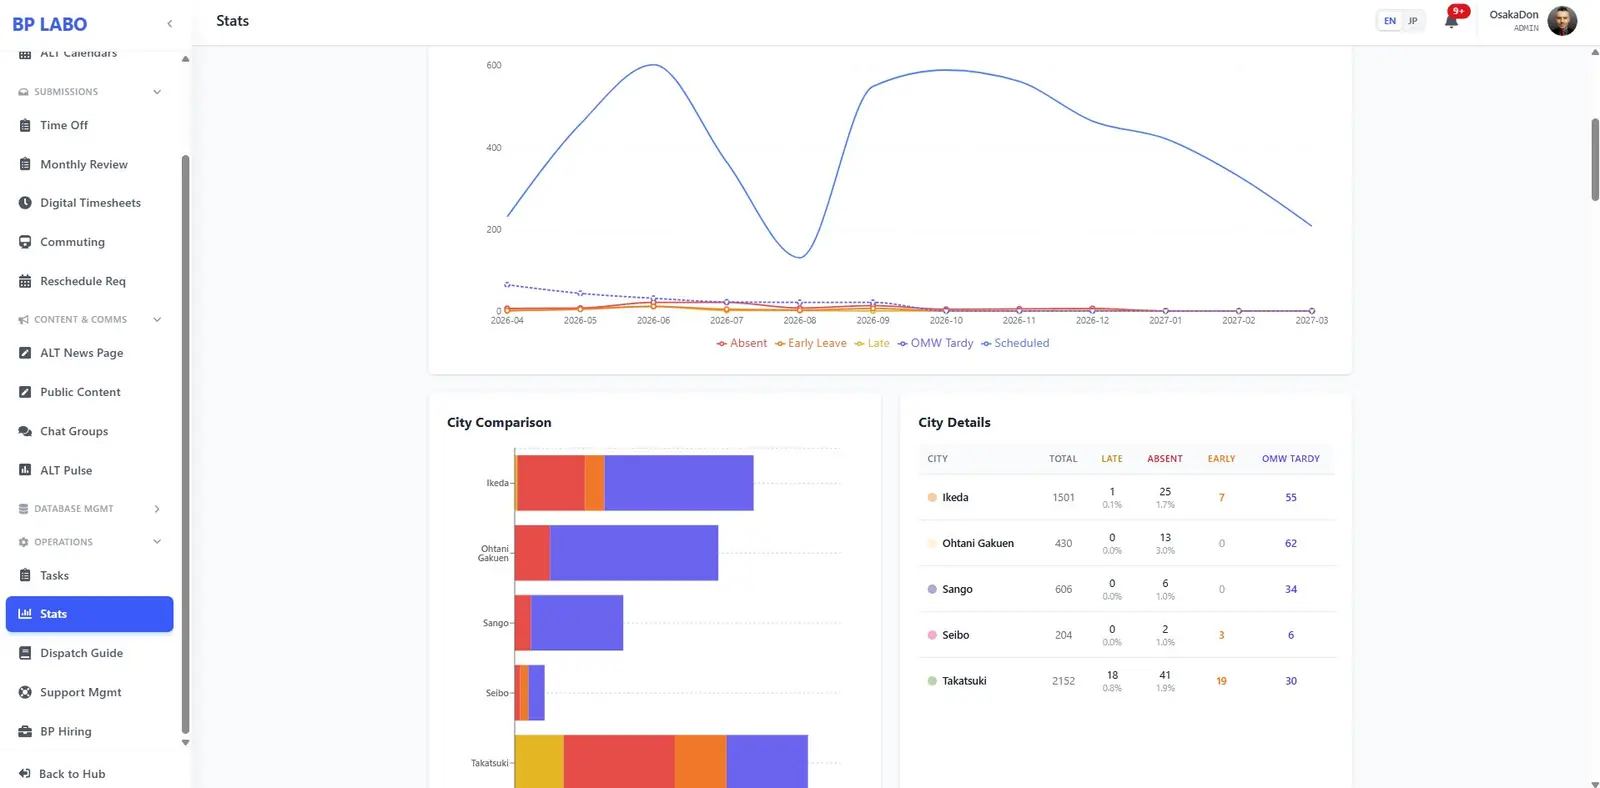Click the Monthly Review clipboard icon

tap(25, 164)
